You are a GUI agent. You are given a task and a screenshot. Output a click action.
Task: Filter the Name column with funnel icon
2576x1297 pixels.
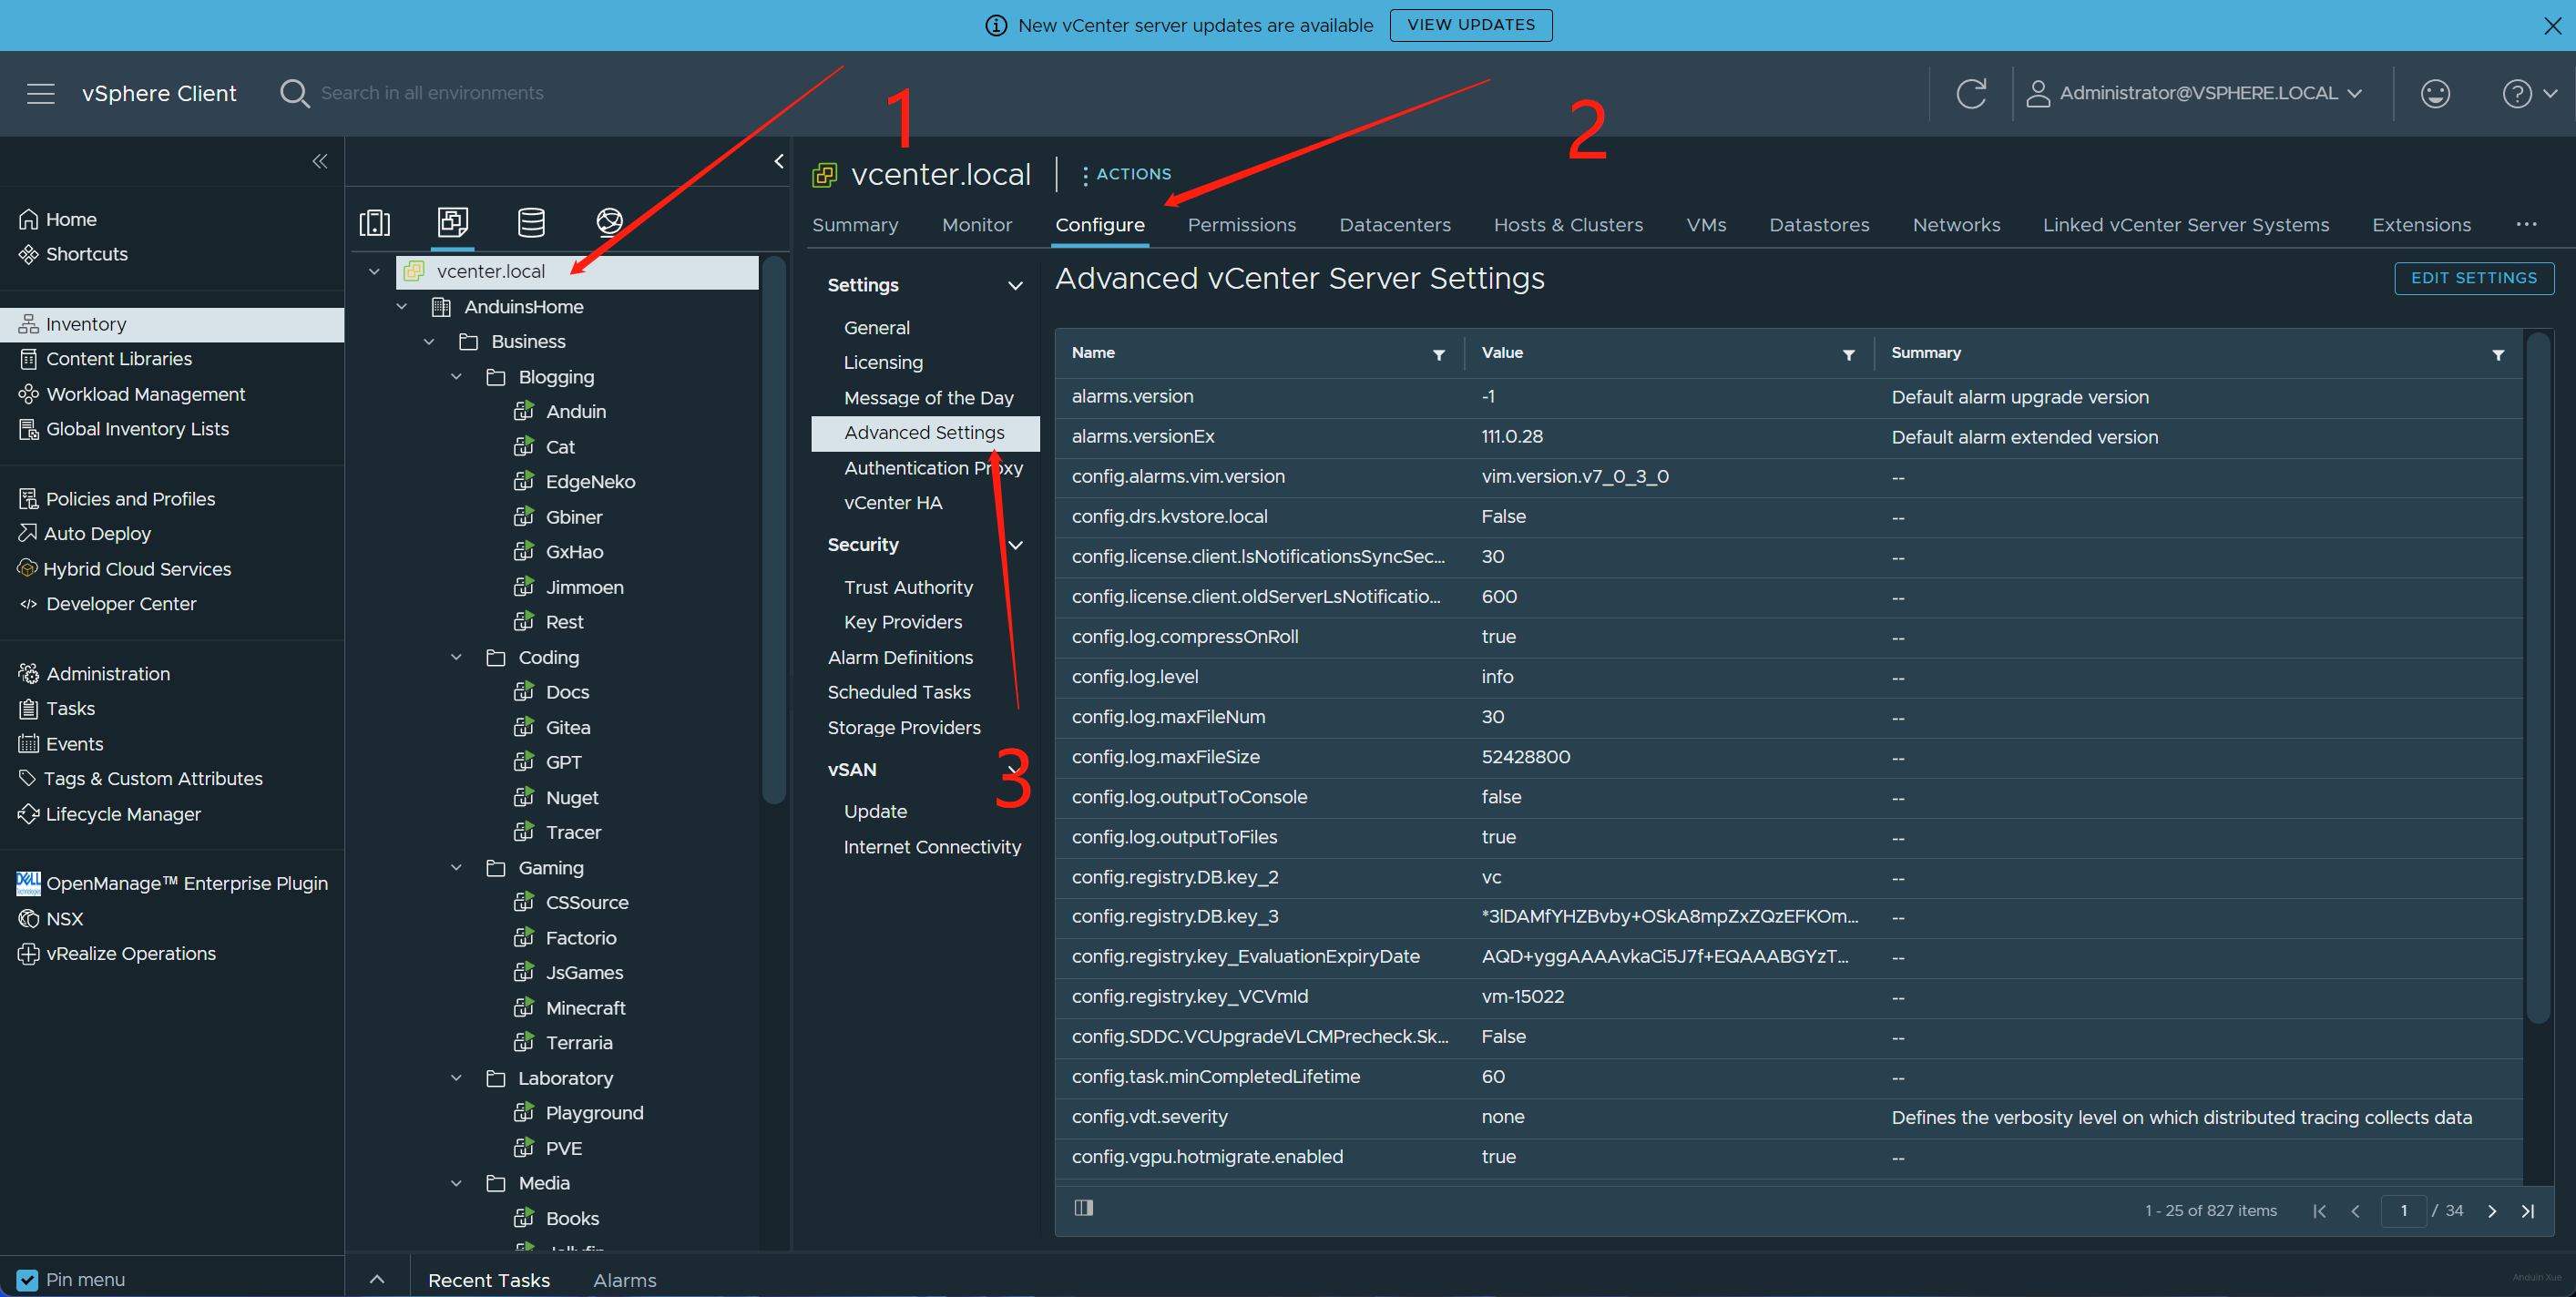point(1438,355)
